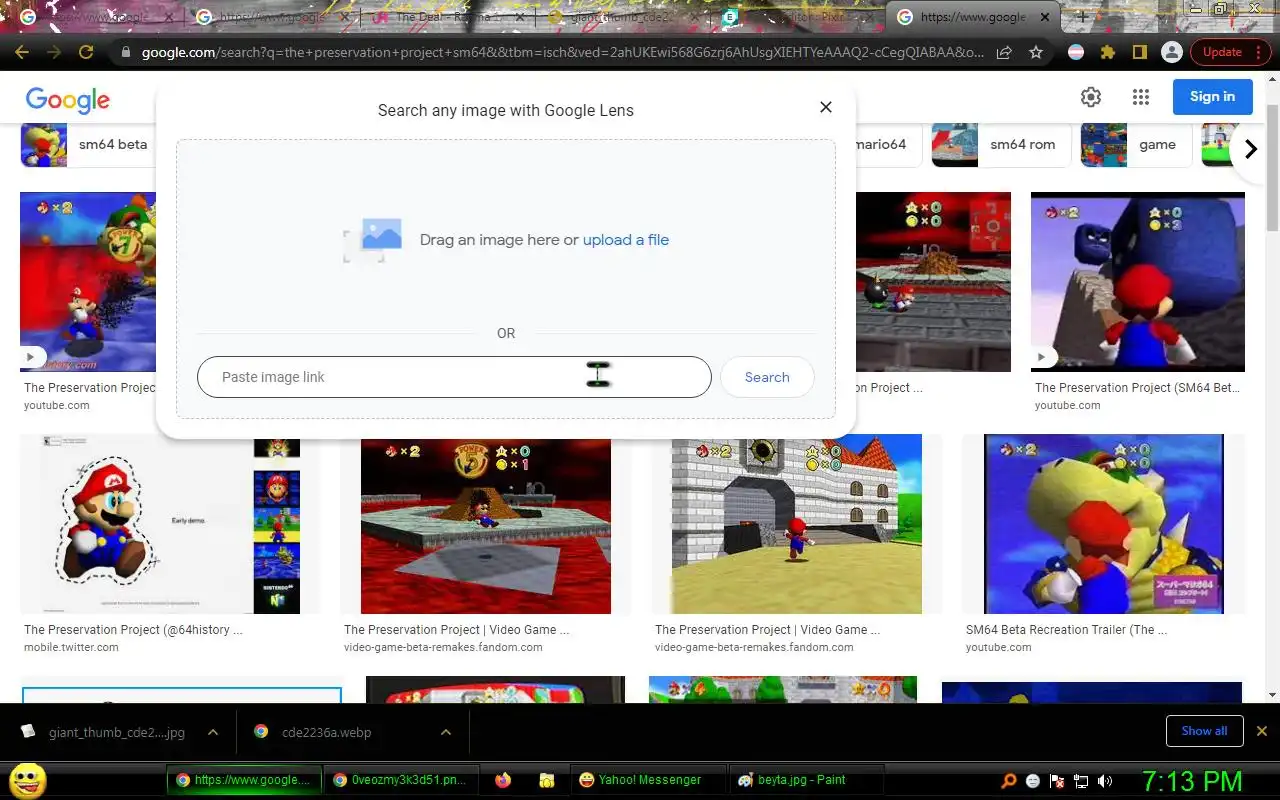
Task: Show more filter chips with right arrow
Action: [1250, 149]
